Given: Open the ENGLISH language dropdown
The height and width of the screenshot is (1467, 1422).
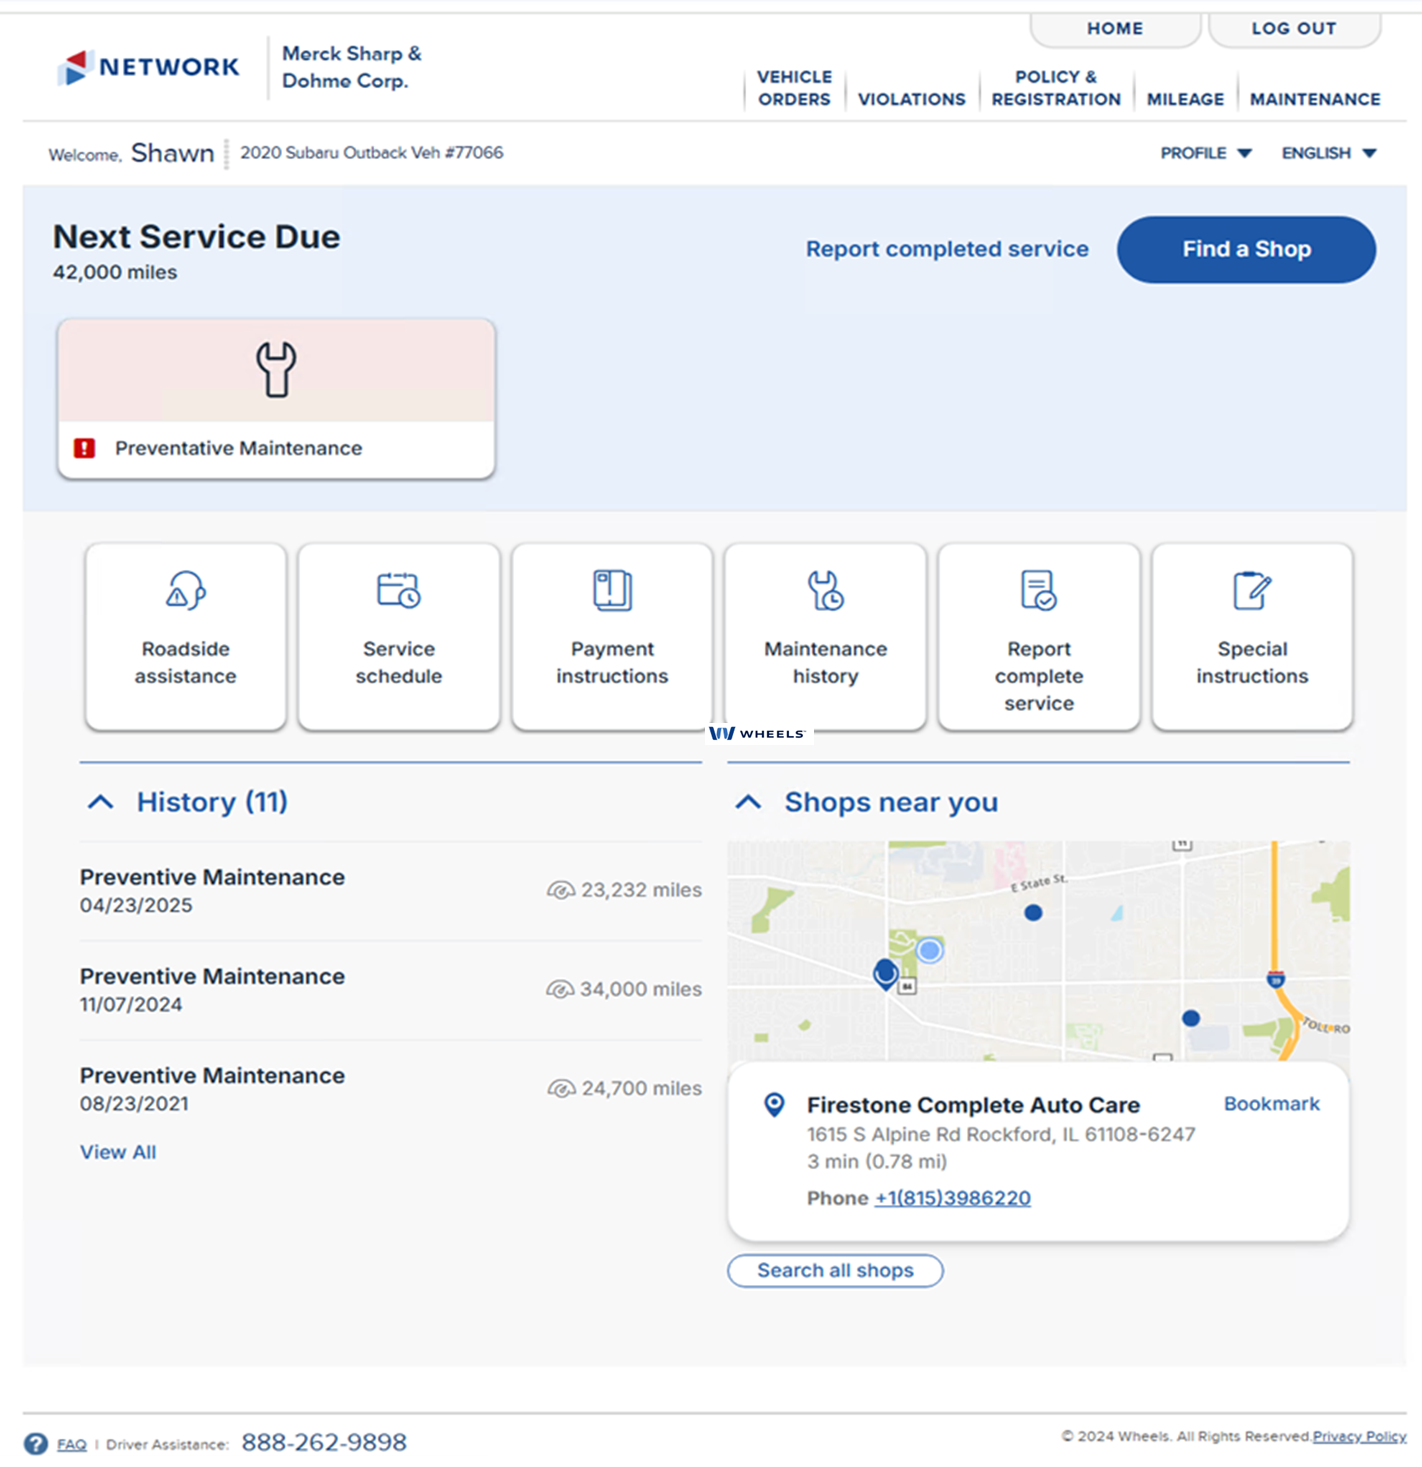Looking at the screenshot, I should pos(1328,153).
